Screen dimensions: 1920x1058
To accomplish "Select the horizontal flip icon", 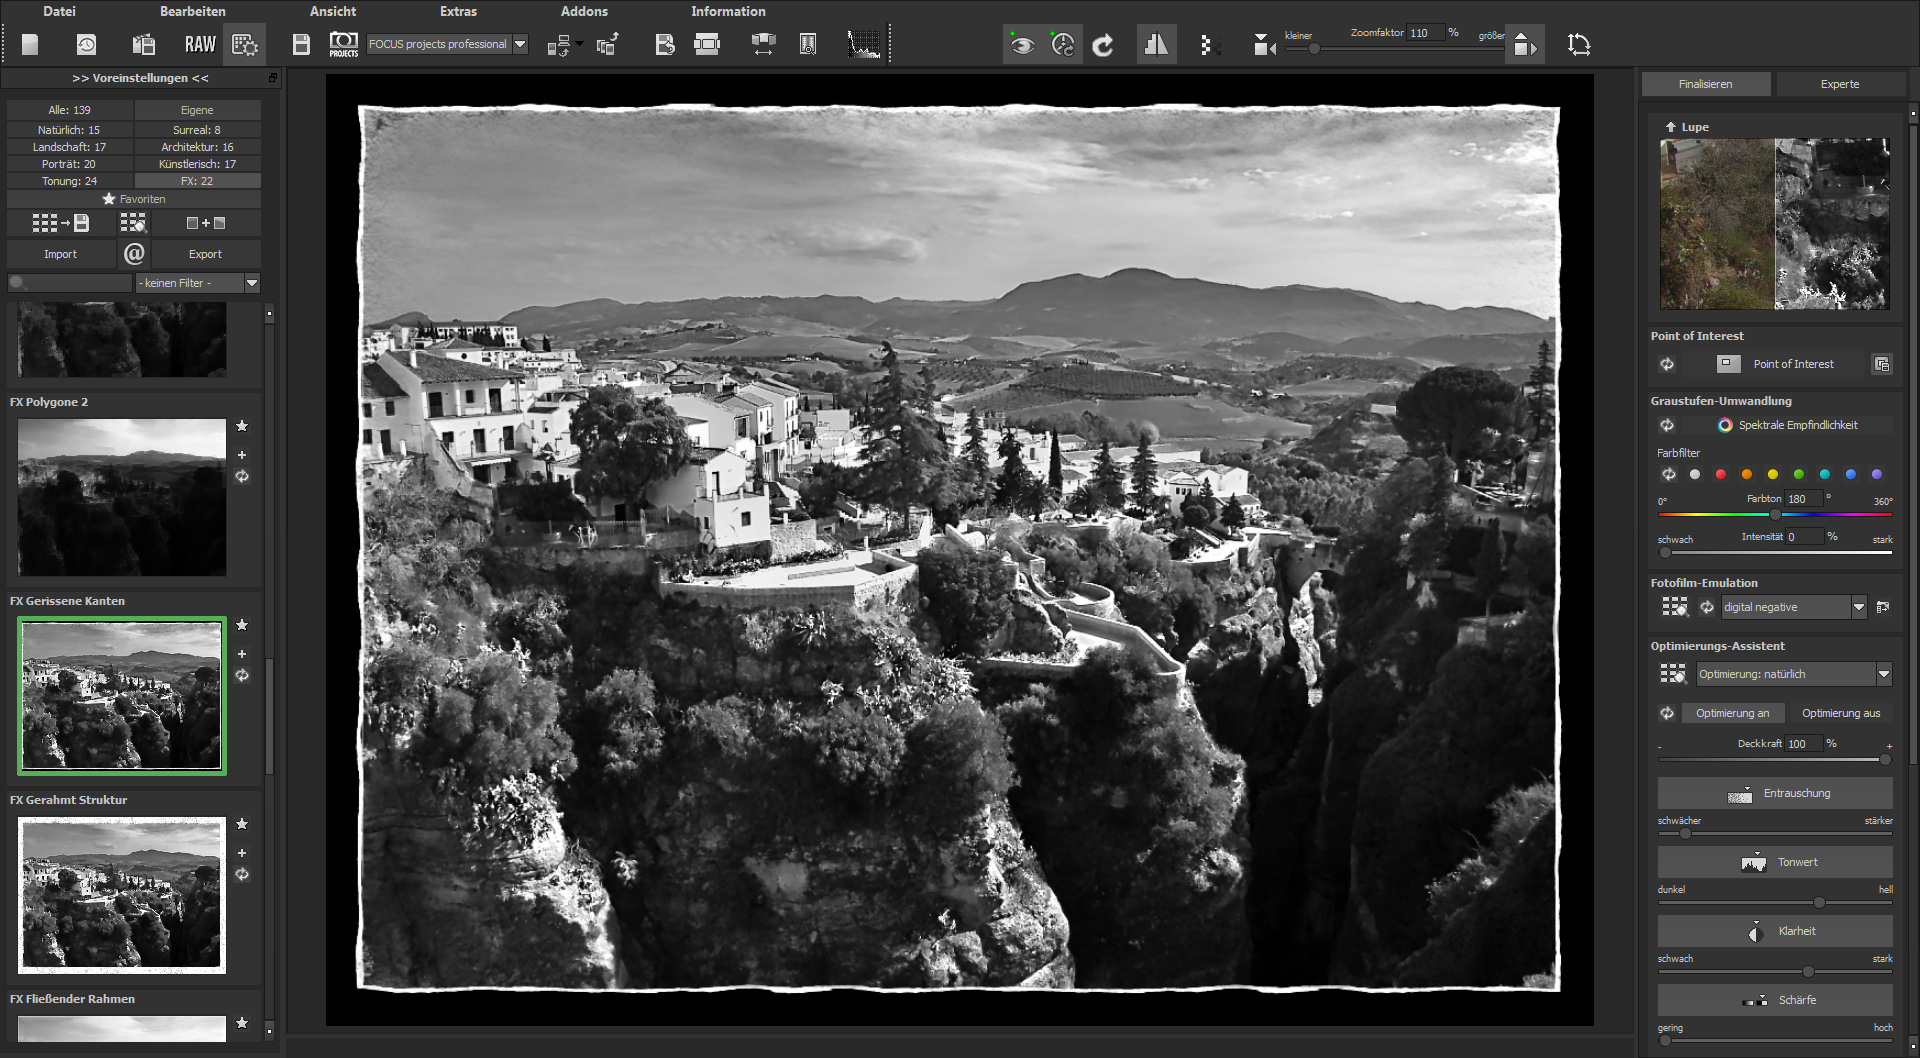I will pyautogui.click(x=1156, y=44).
